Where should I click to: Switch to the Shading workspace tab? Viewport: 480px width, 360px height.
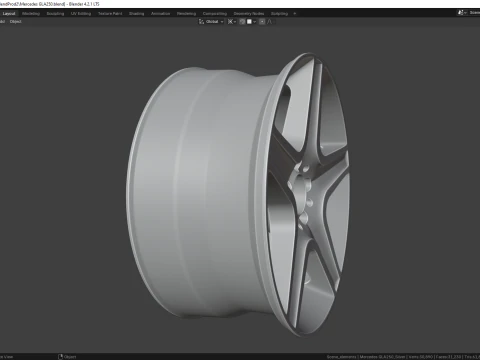click(137, 14)
